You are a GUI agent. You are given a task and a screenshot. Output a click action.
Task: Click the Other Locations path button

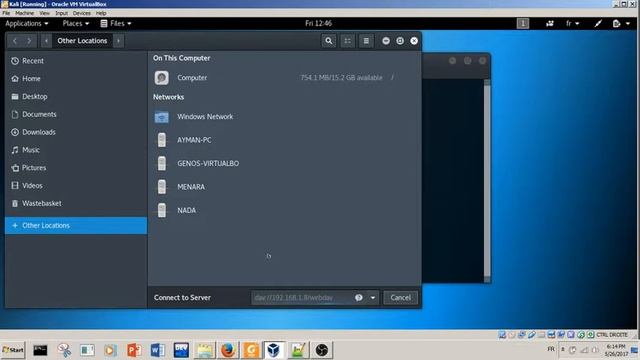coord(82,41)
